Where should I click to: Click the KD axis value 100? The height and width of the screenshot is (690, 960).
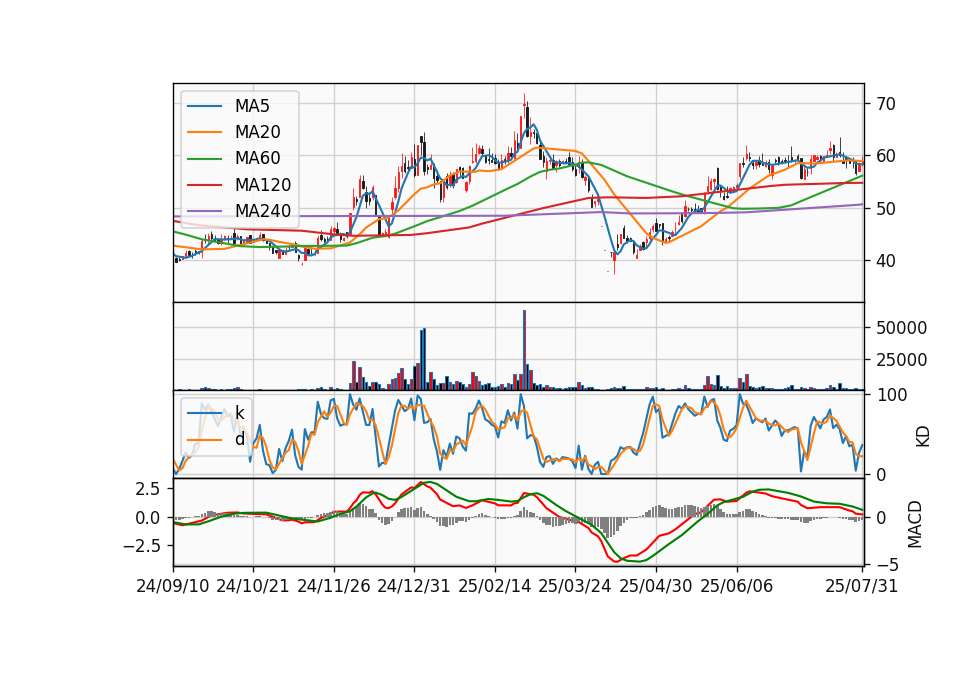tap(892, 395)
